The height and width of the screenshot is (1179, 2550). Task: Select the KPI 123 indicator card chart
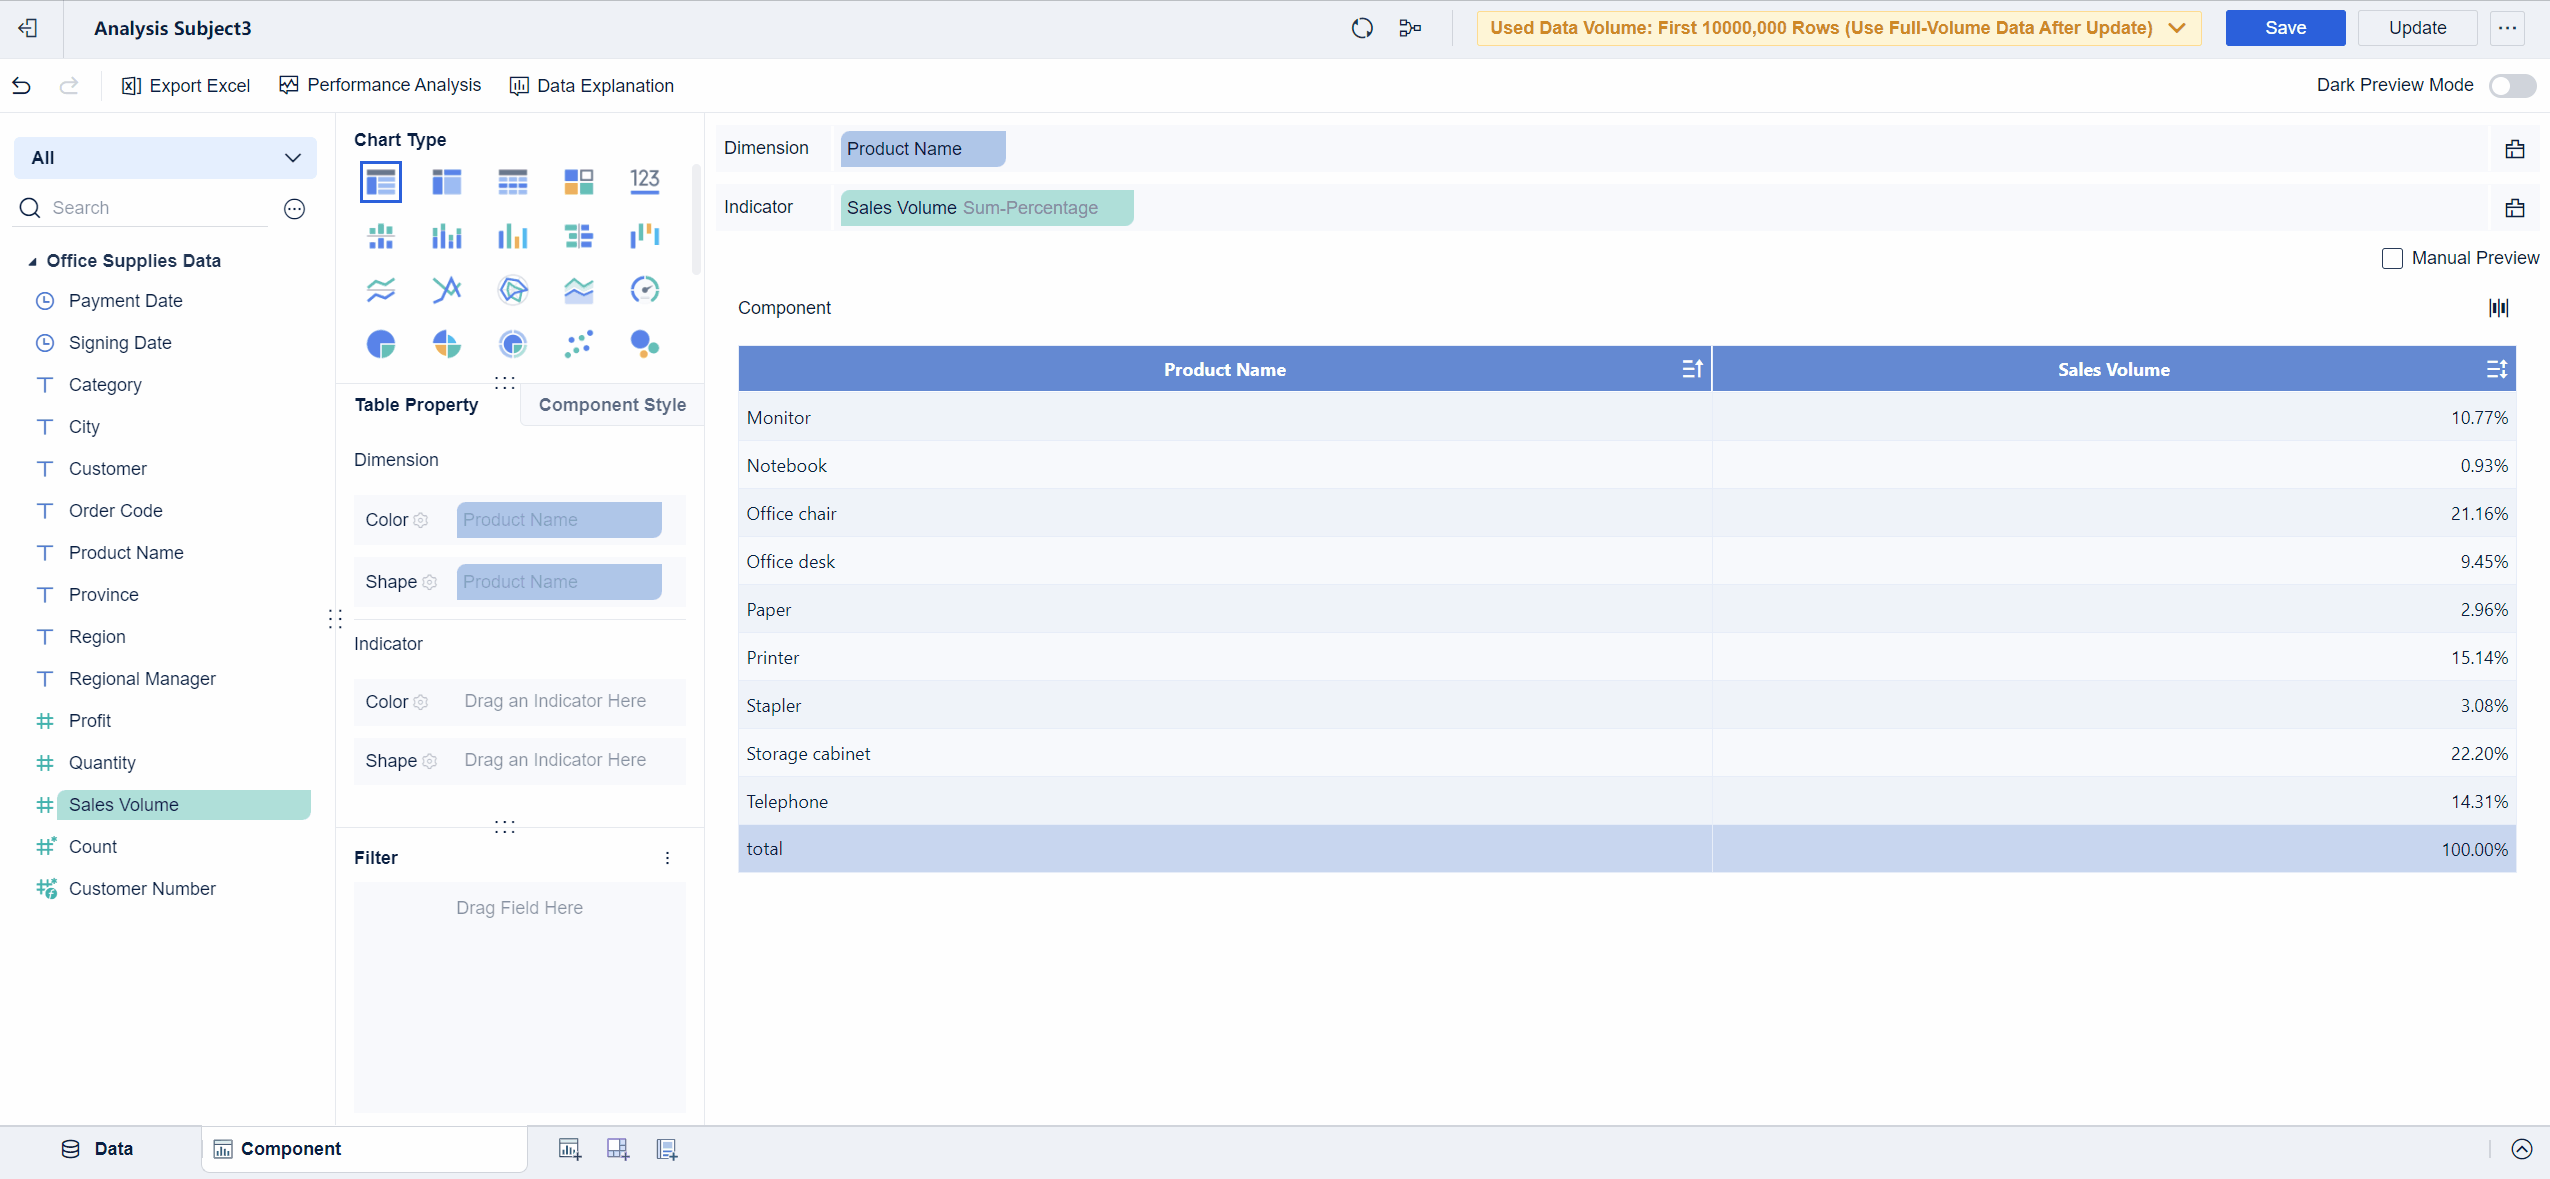pyautogui.click(x=644, y=181)
